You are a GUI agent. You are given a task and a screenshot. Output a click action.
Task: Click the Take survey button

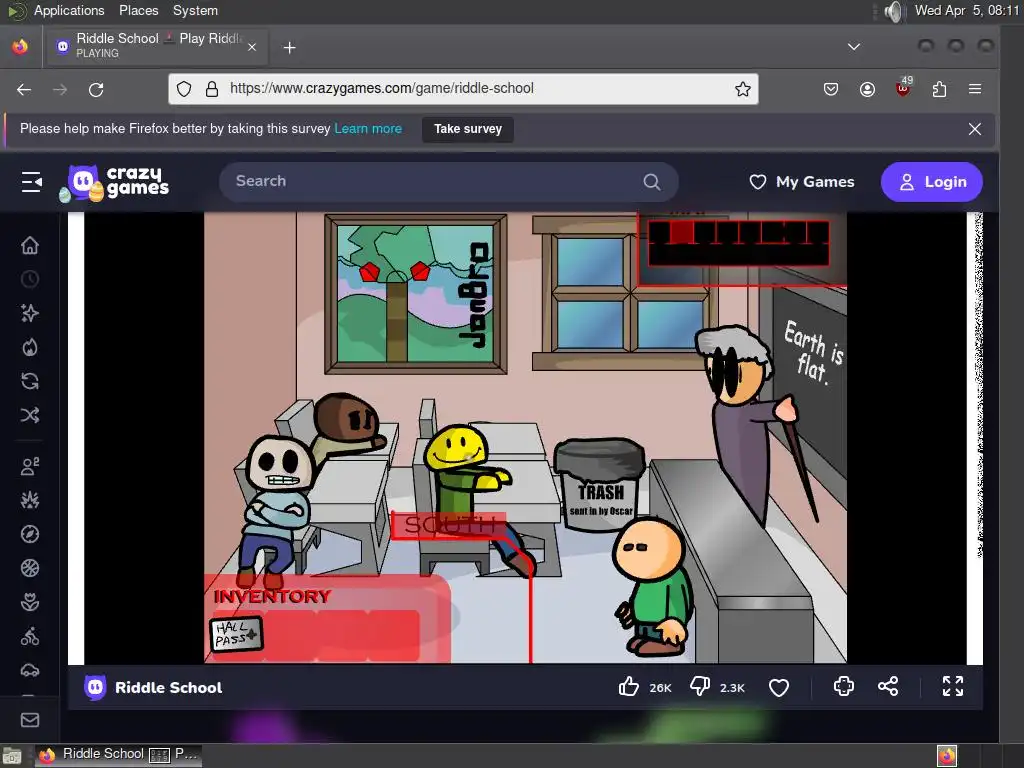[468, 129]
